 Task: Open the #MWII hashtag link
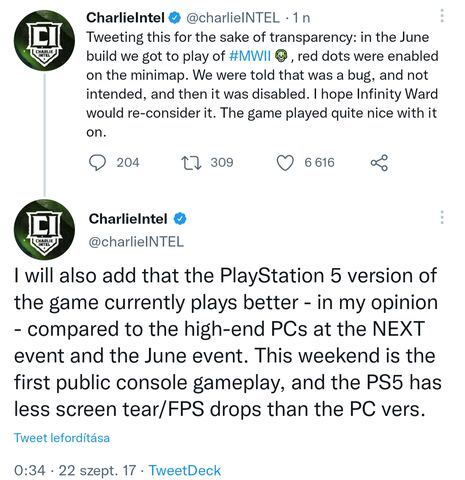pos(250,56)
